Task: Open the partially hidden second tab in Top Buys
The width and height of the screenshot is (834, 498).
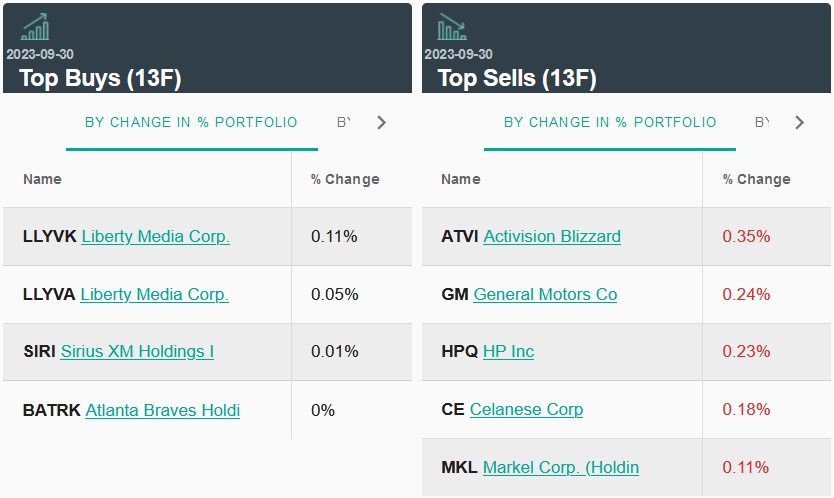Action: [x=344, y=123]
